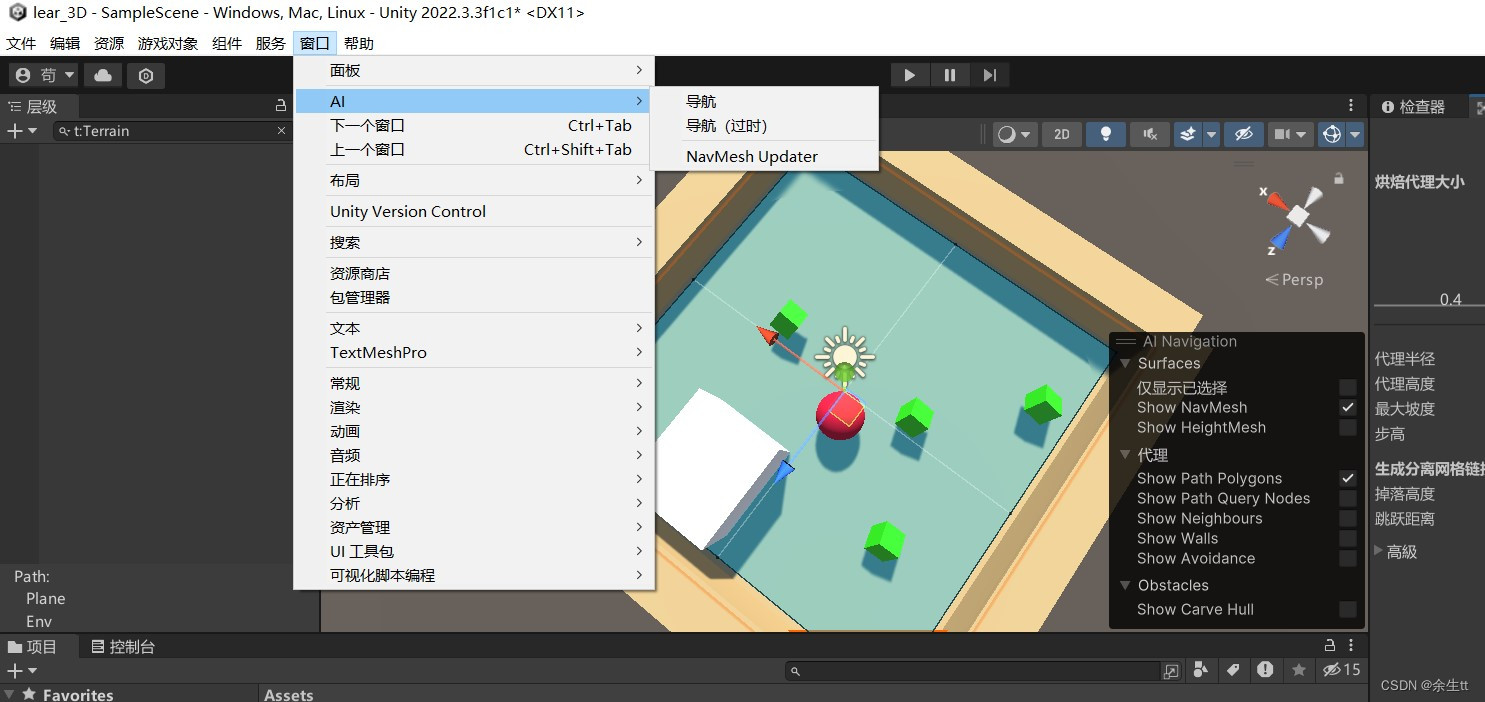Enable Show Walls checkbox

(1348, 538)
